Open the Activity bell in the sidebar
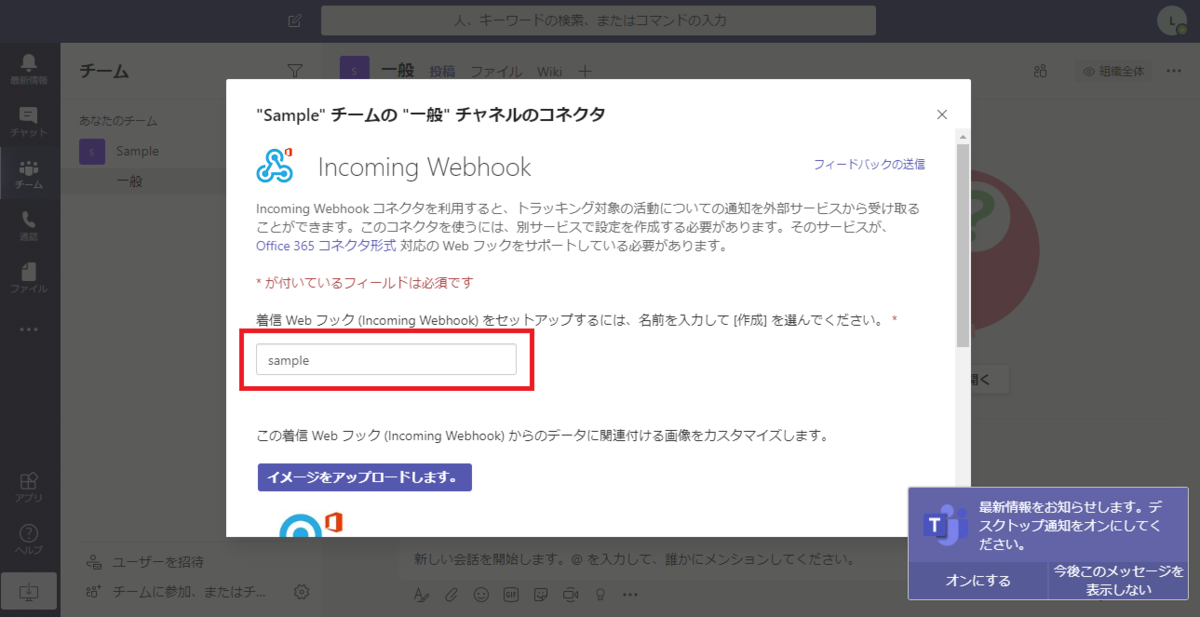The image size is (1200, 617). (29, 68)
